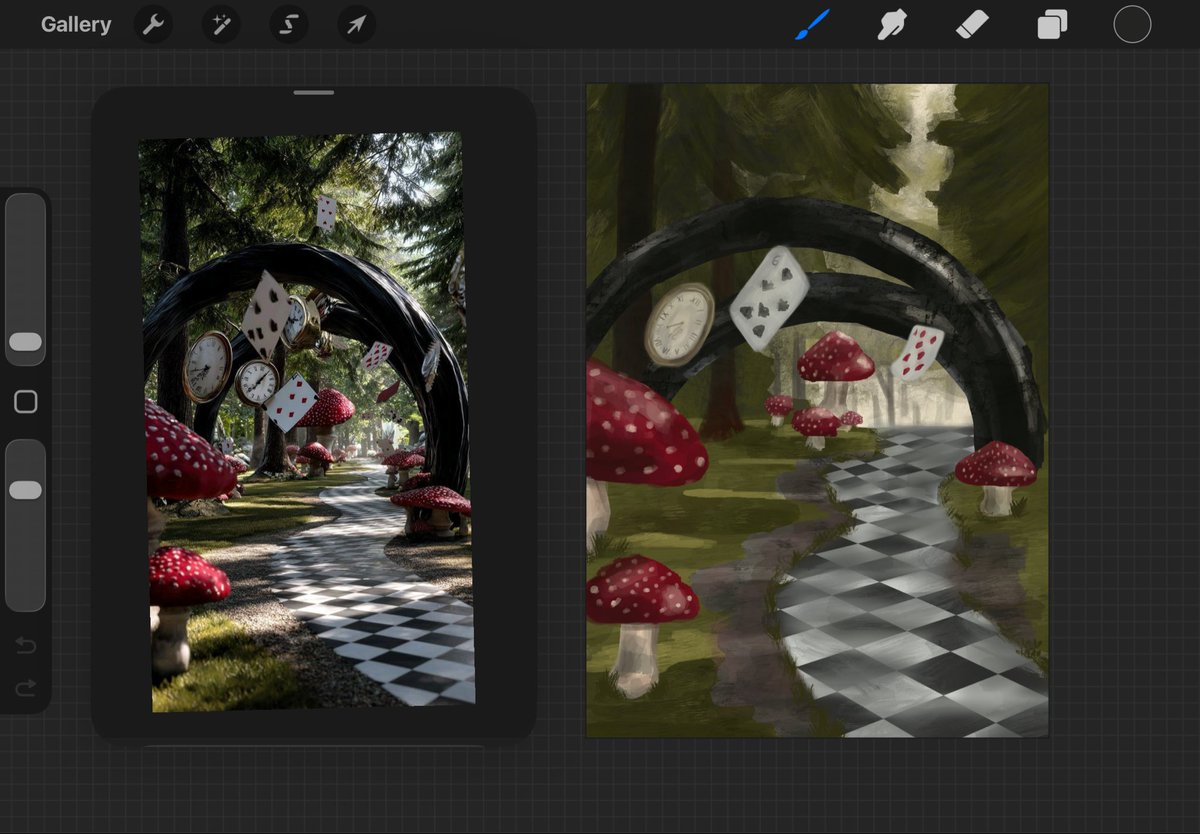Open the Actions wrench menu
The height and width of the screenshot is (834, 1200).
coord(153,25)
